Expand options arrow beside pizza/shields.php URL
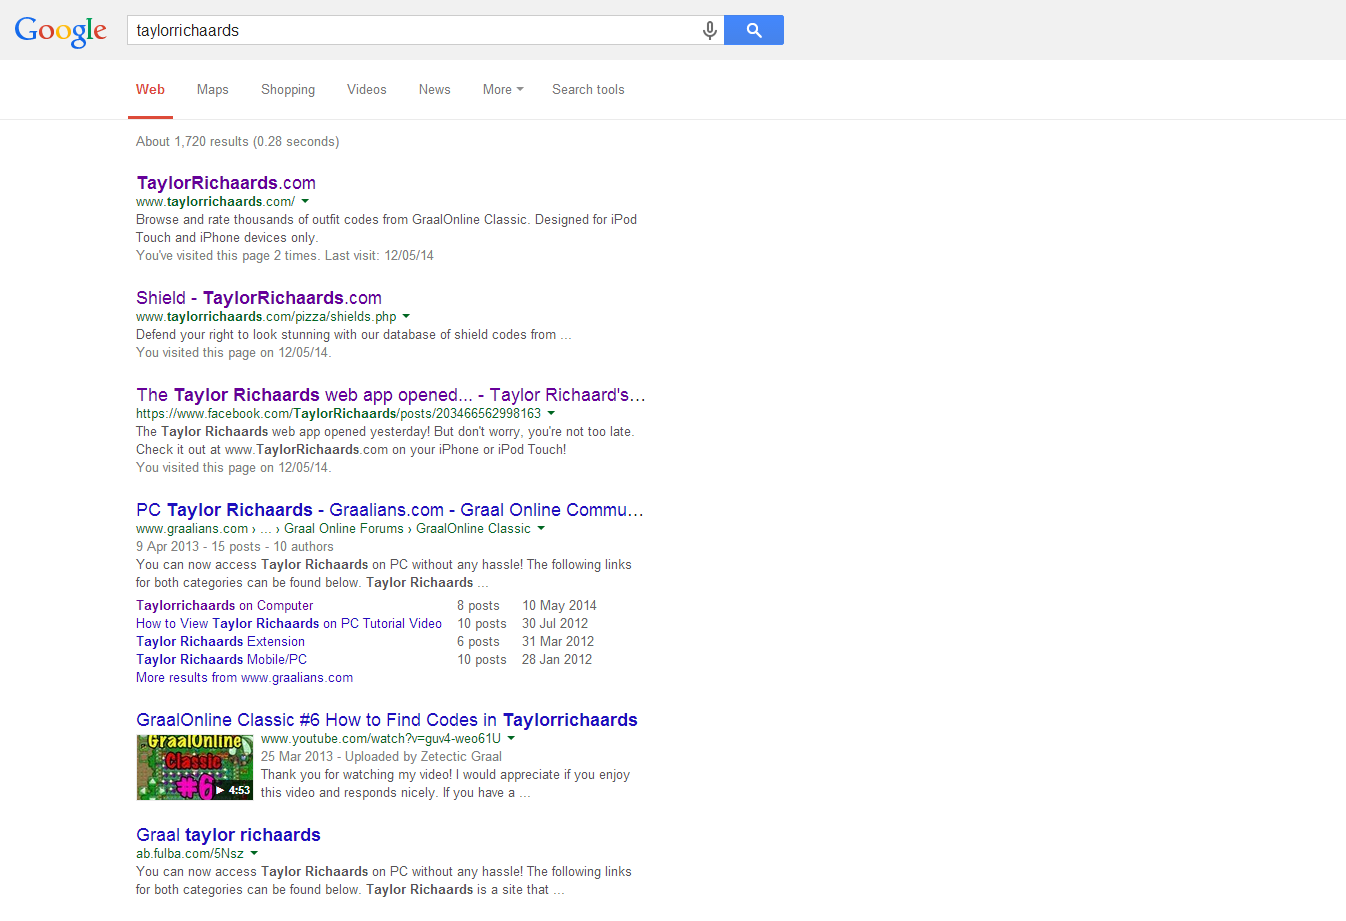This screenshot has height=921, width=1346. (x=406, y=317)
